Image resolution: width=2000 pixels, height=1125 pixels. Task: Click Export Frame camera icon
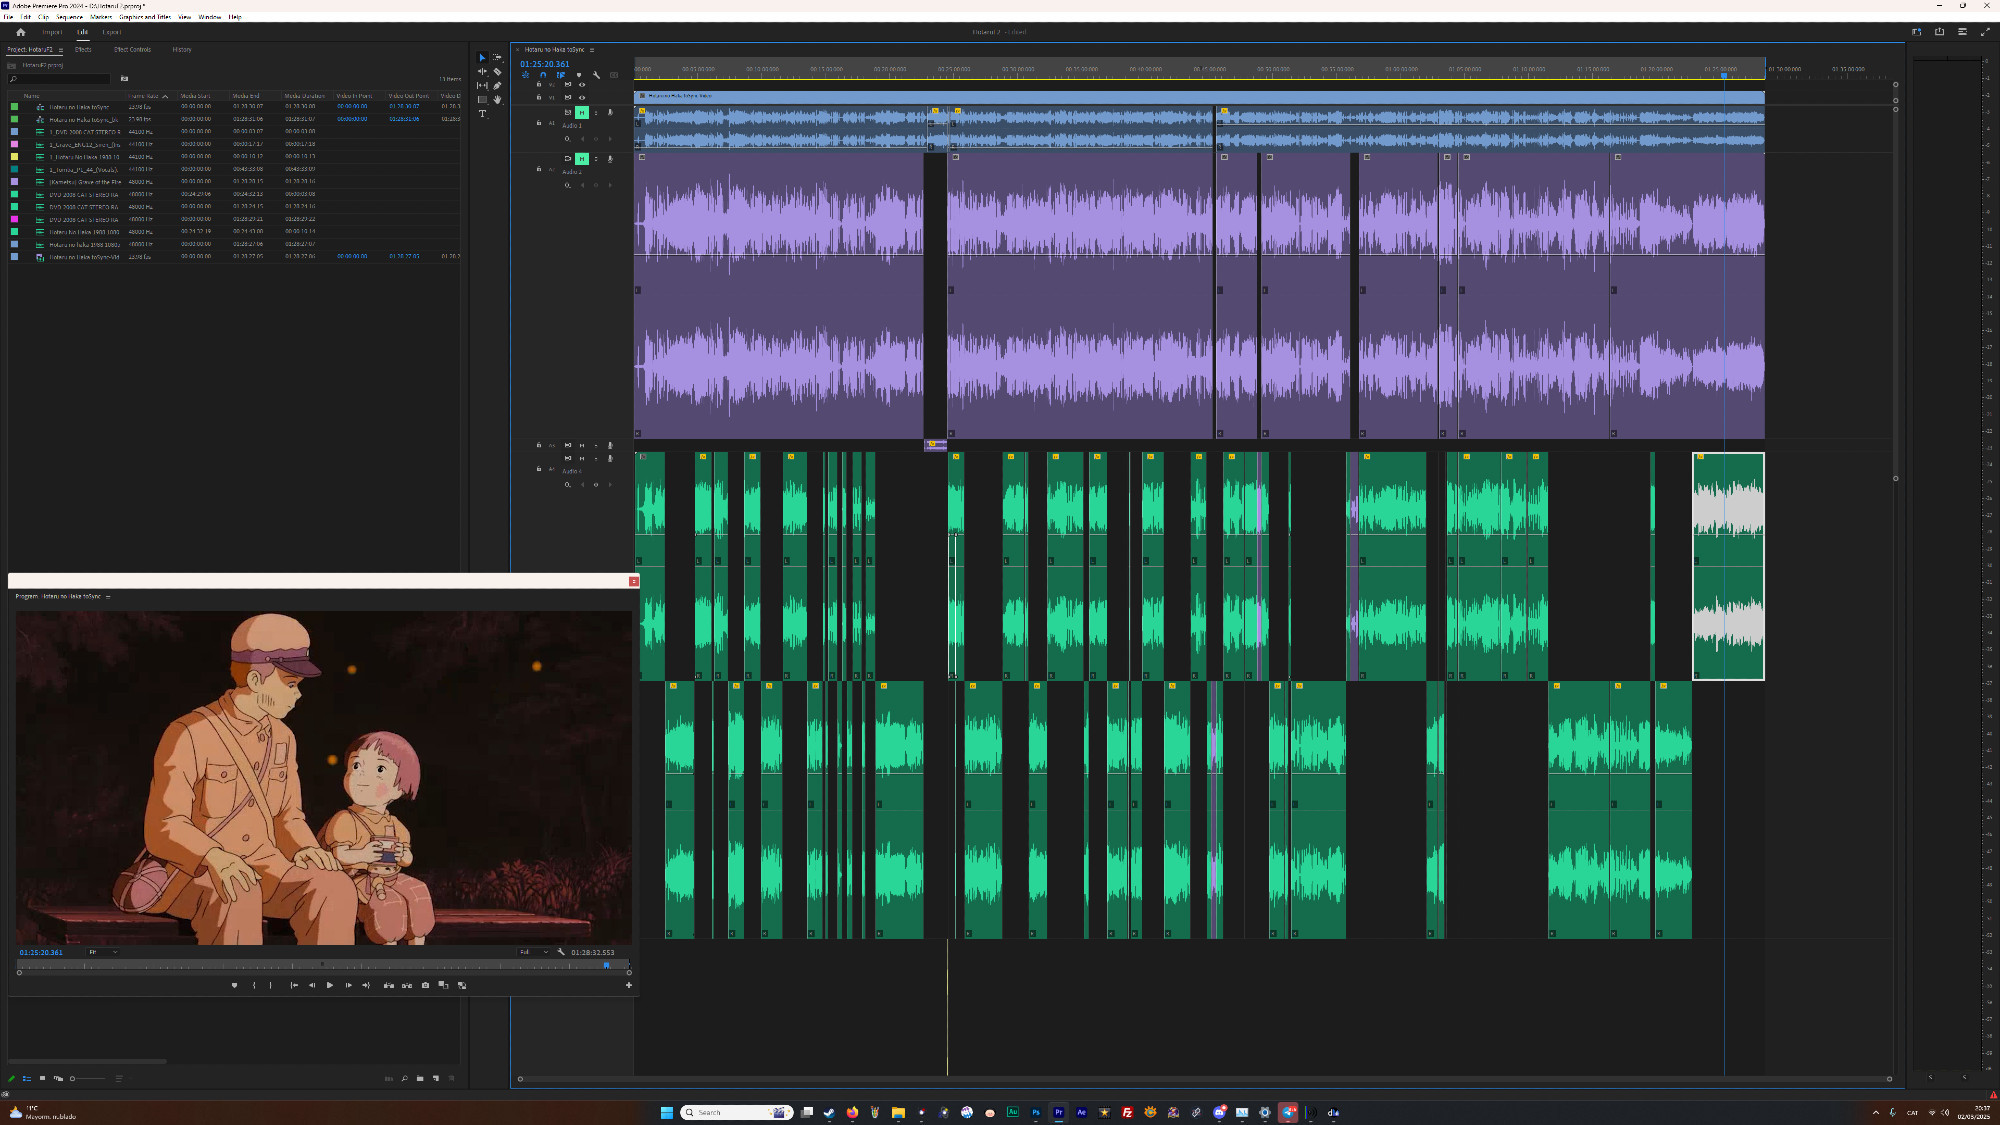click(x=425, y=985)
